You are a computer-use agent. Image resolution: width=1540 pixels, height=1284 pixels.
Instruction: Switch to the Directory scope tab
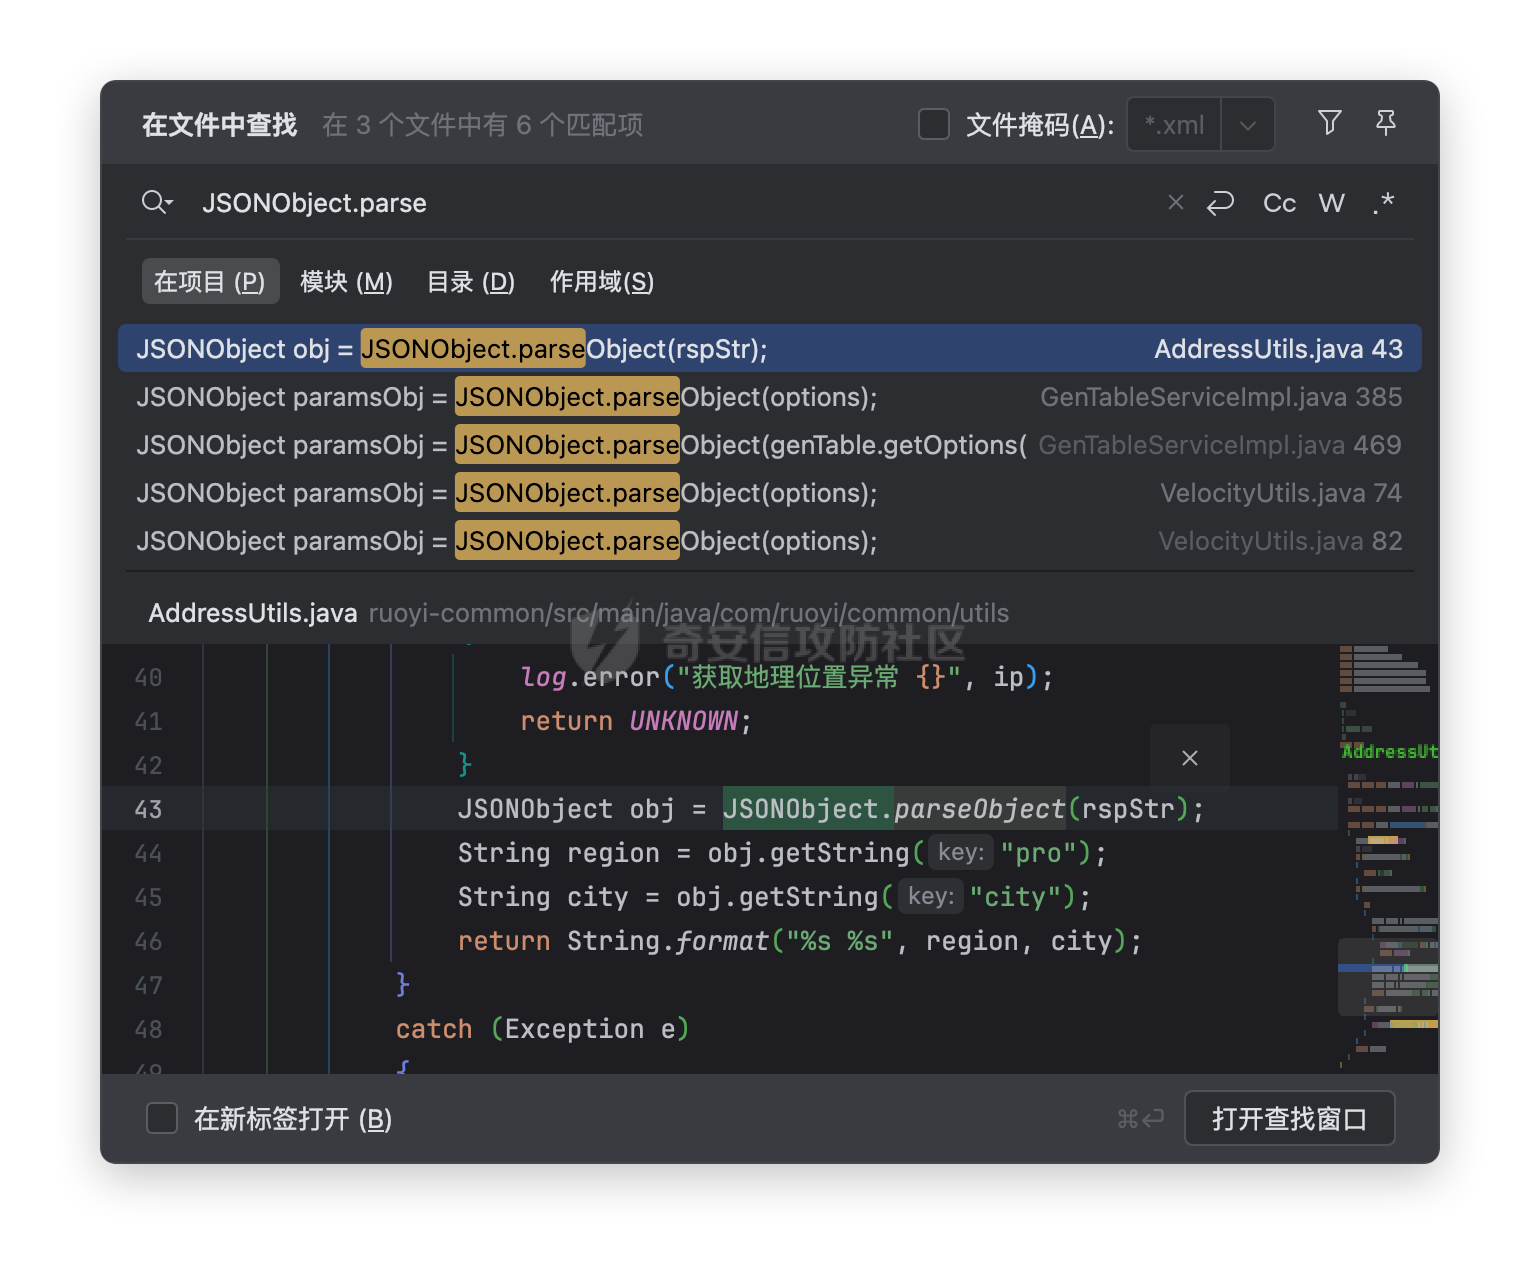(x=470, y=282)
